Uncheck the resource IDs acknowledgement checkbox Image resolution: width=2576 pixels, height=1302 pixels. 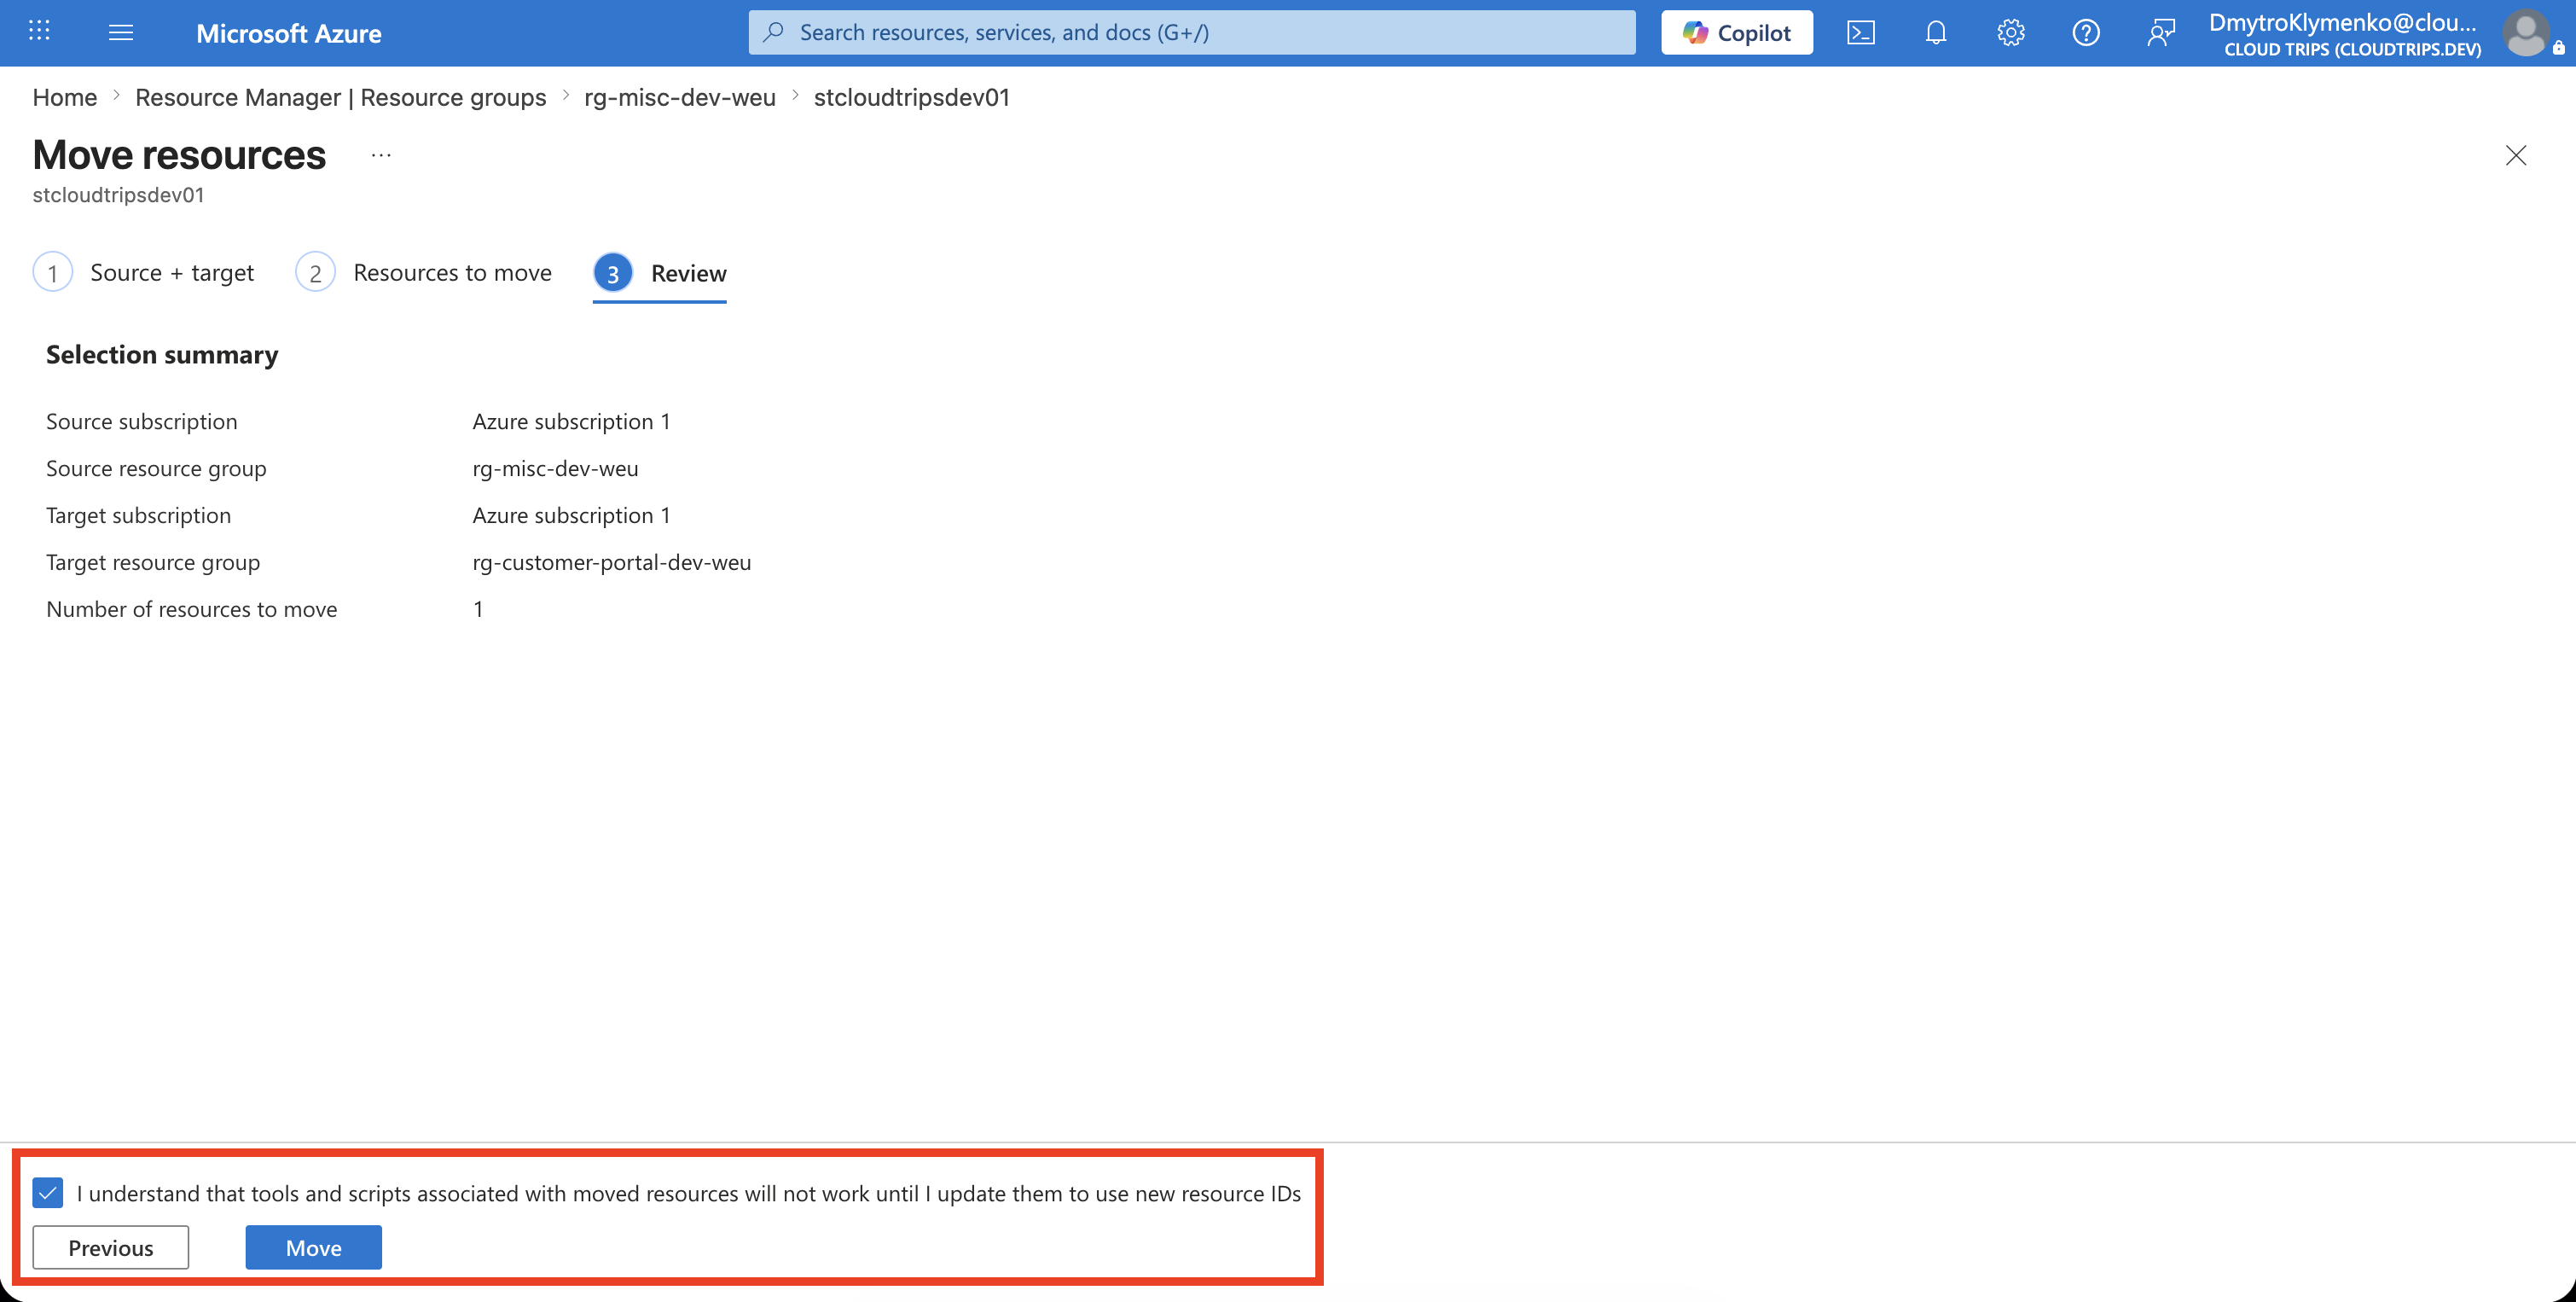tap(48, 1192)
